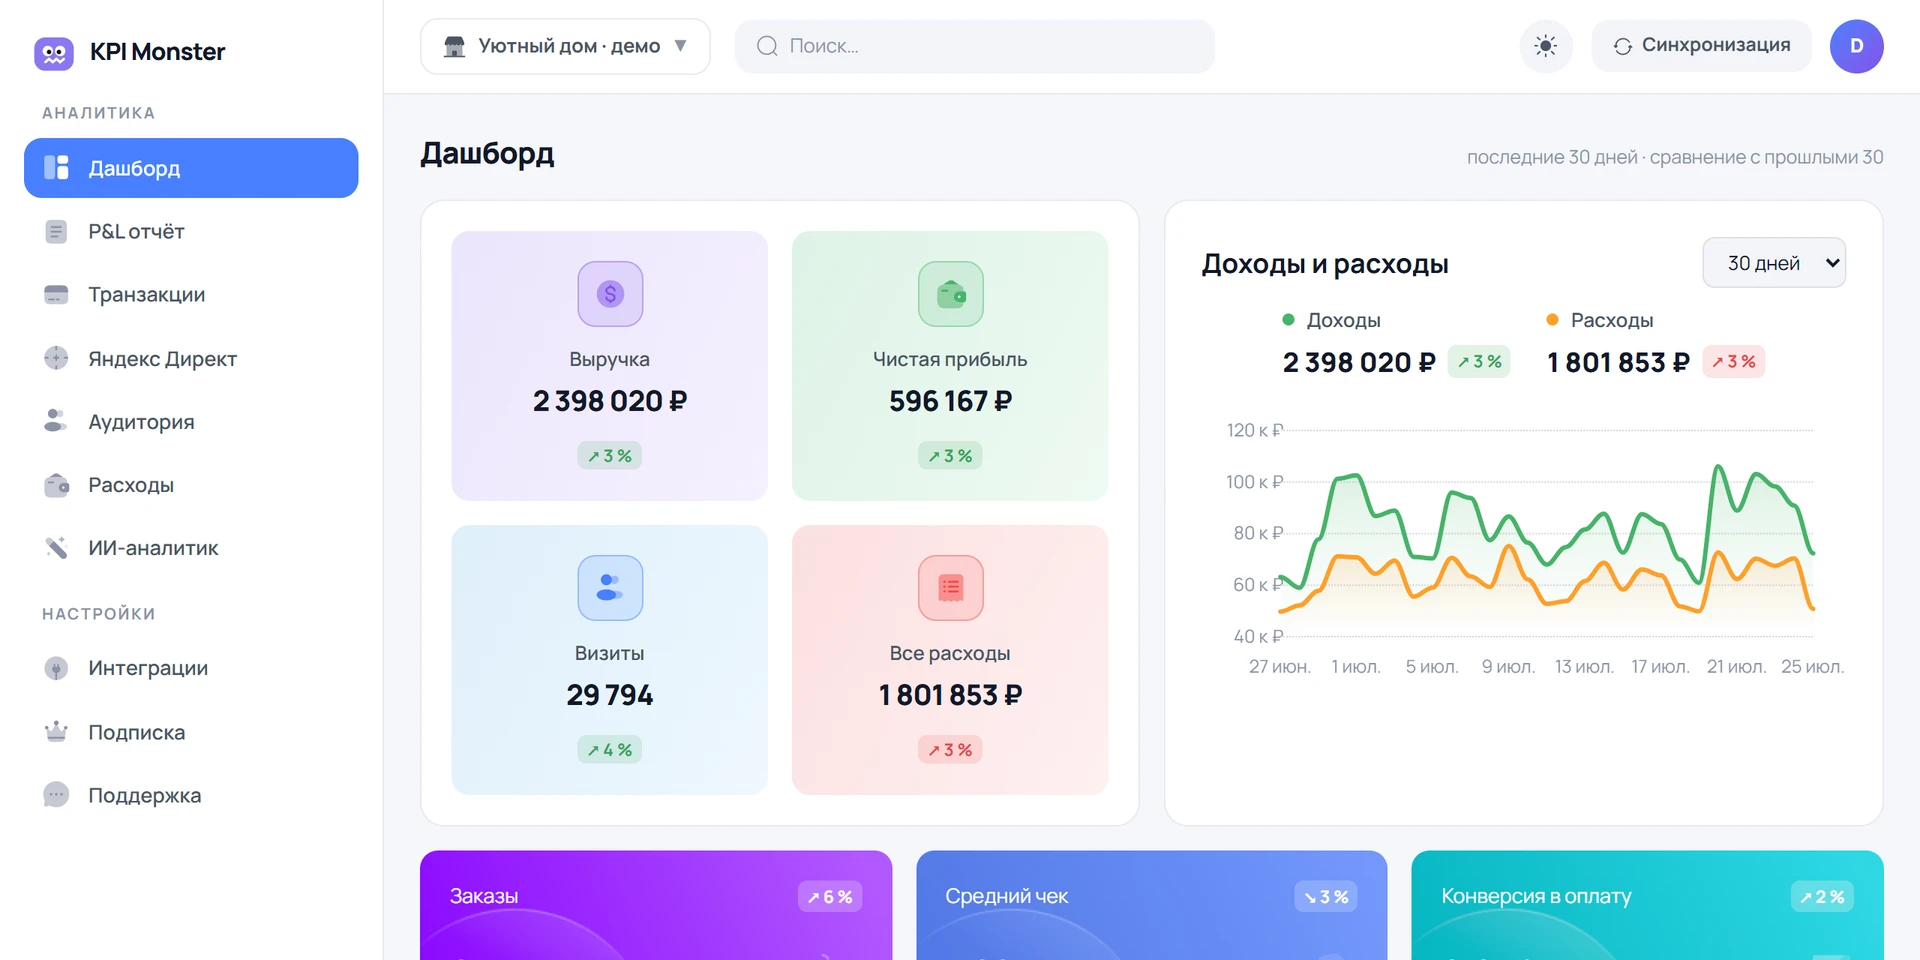Screen dimensions: 1920x960
Task: Click the arrow of store selector
Action: click(681, 46)
